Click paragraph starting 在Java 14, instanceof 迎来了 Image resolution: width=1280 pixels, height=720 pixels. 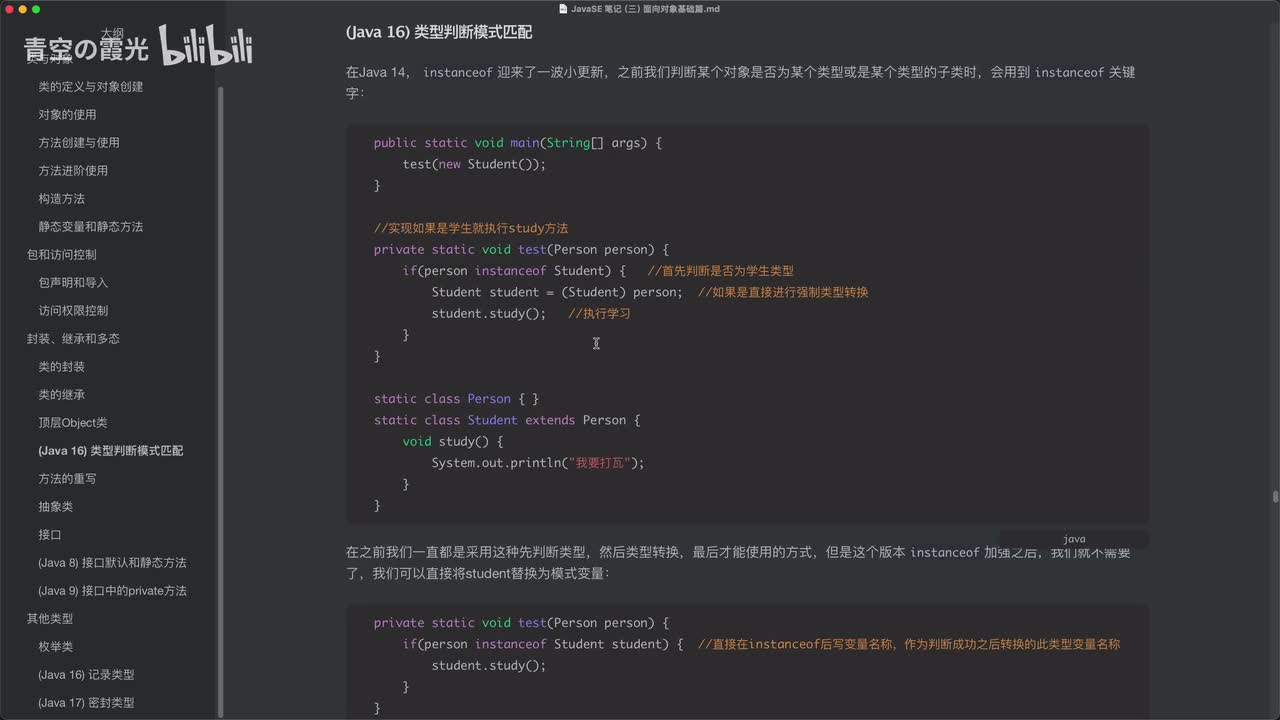tap(740, 82)
